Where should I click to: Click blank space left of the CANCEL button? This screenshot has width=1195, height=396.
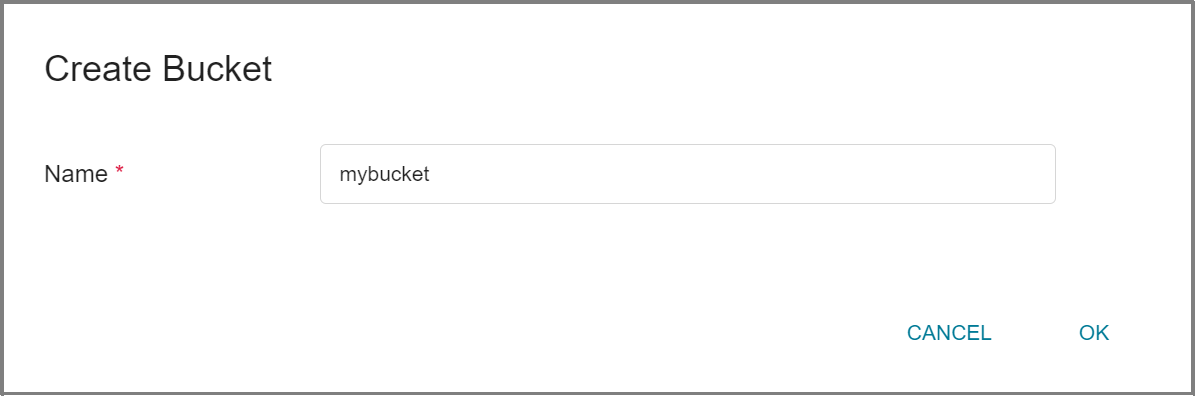533,333
